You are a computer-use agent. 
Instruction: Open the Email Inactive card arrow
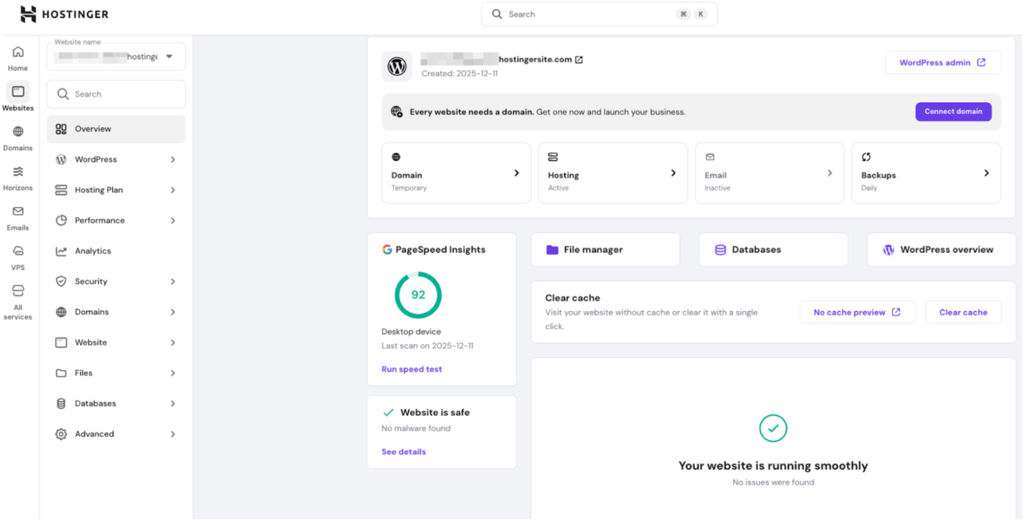click(x=829, y=173)
